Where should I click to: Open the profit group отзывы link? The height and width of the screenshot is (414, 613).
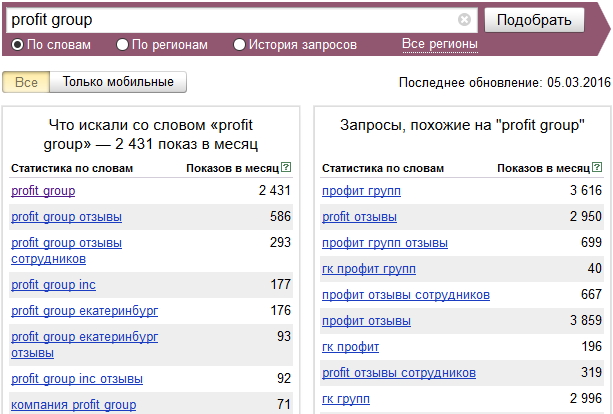[66, 217]
